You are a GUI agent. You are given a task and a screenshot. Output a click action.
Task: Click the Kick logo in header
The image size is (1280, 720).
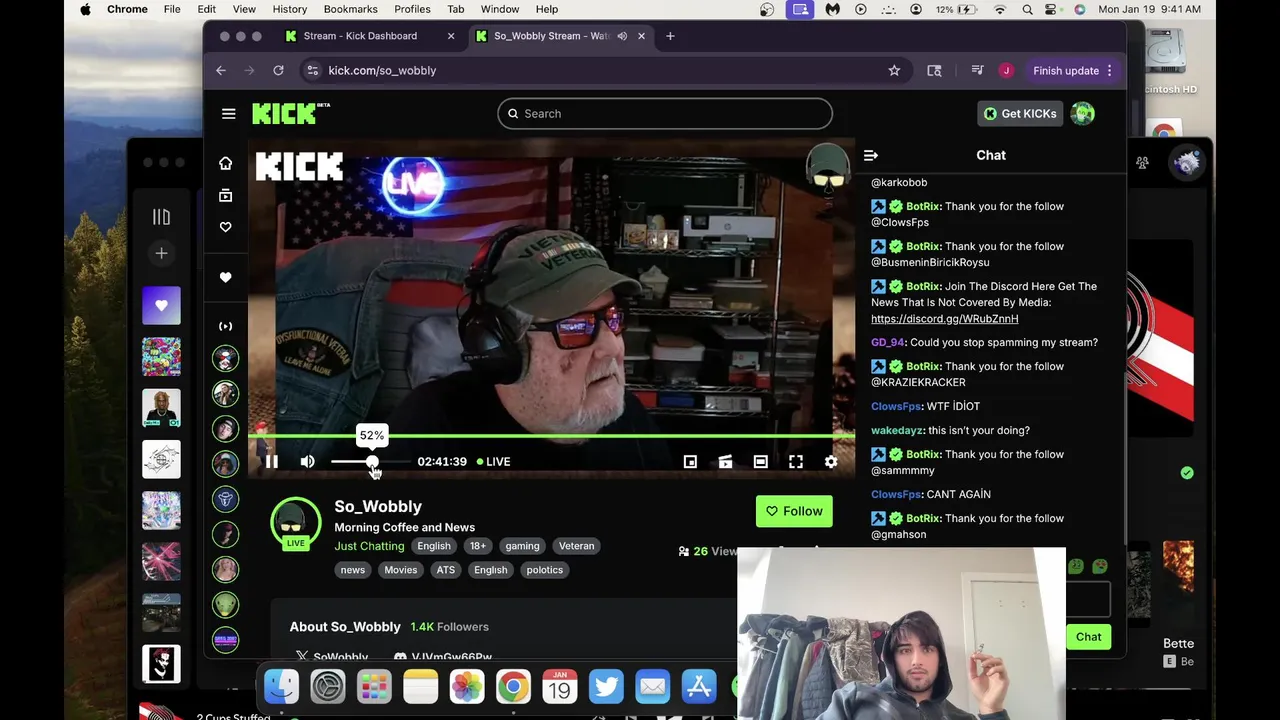[x=291, y=113]
